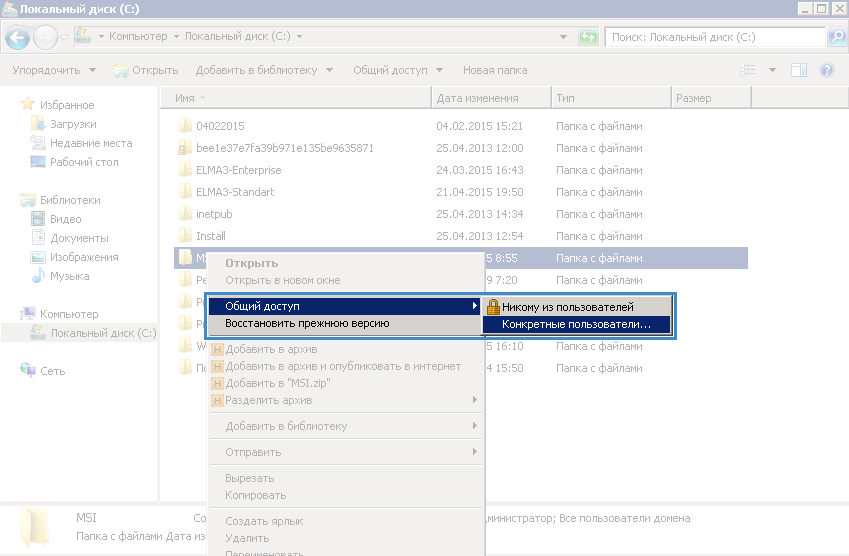Click the Открыть toolbar button
This screenshot has width=849, height=556.
click(146, 70)
